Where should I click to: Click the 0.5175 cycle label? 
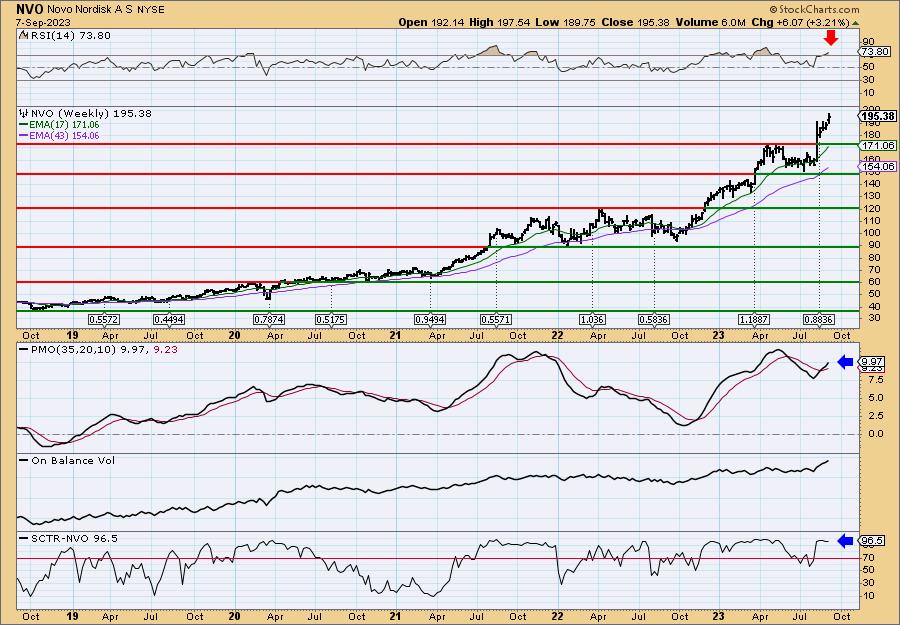331,319
